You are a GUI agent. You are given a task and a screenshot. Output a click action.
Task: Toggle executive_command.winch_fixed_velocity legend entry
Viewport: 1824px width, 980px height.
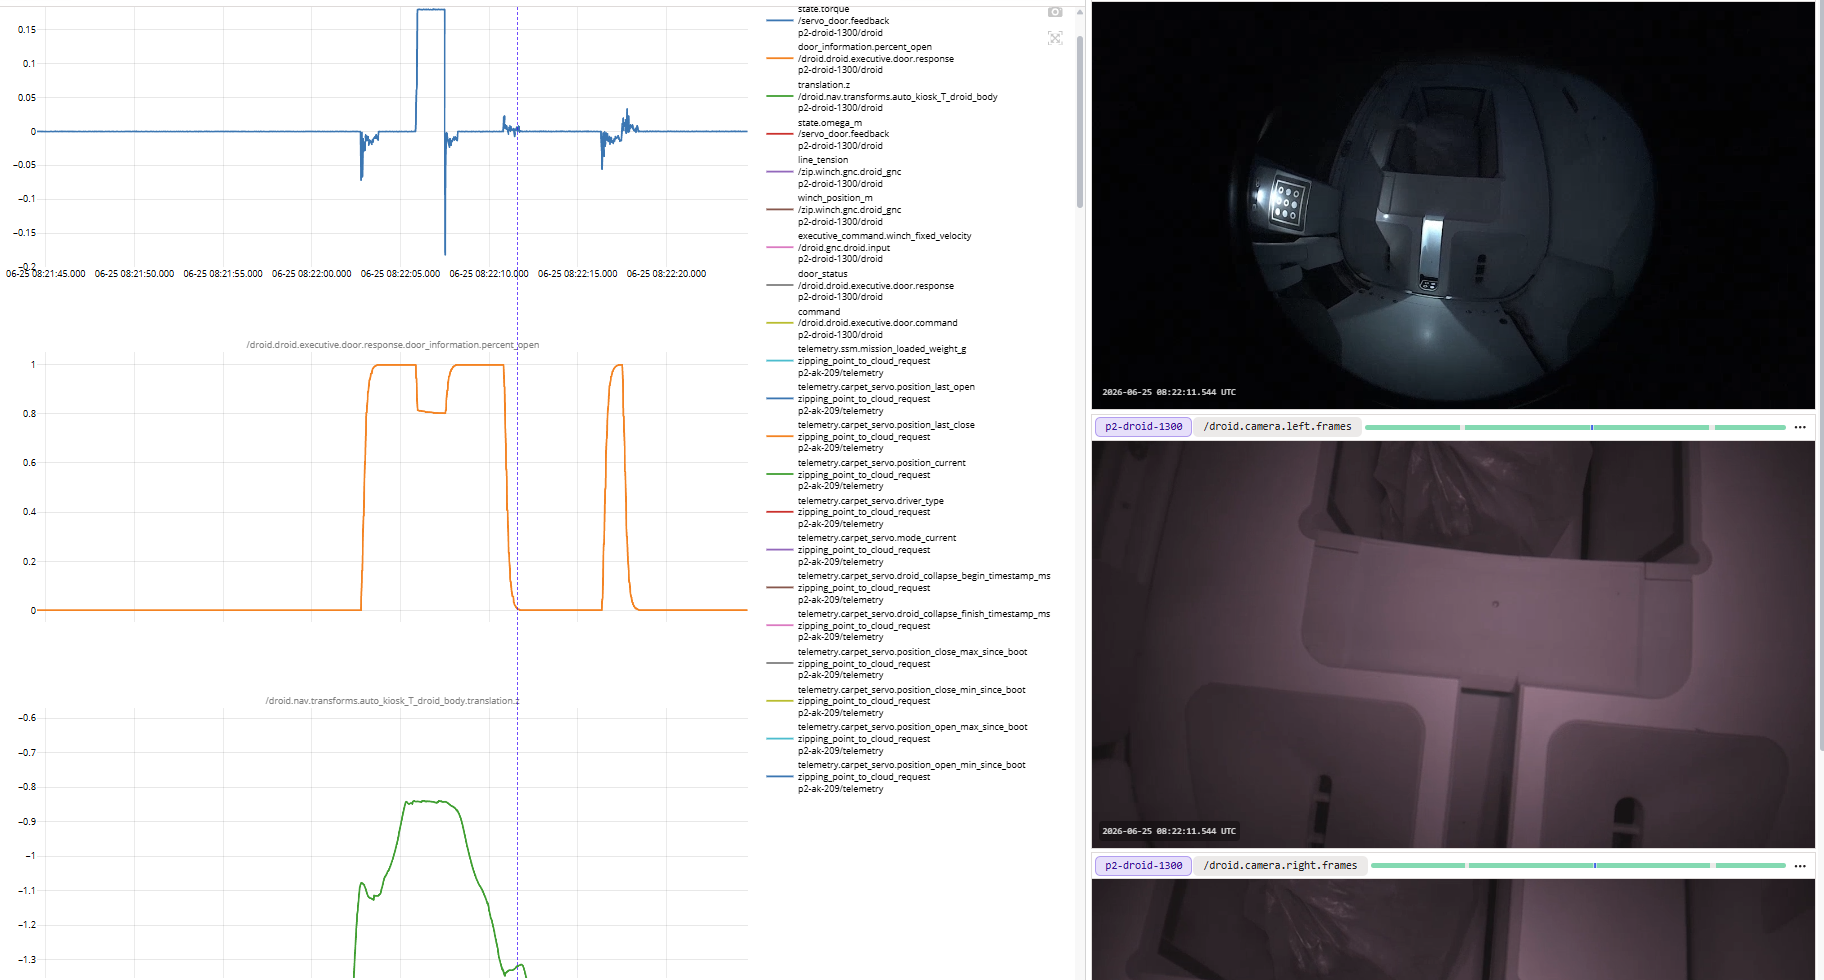869,247
